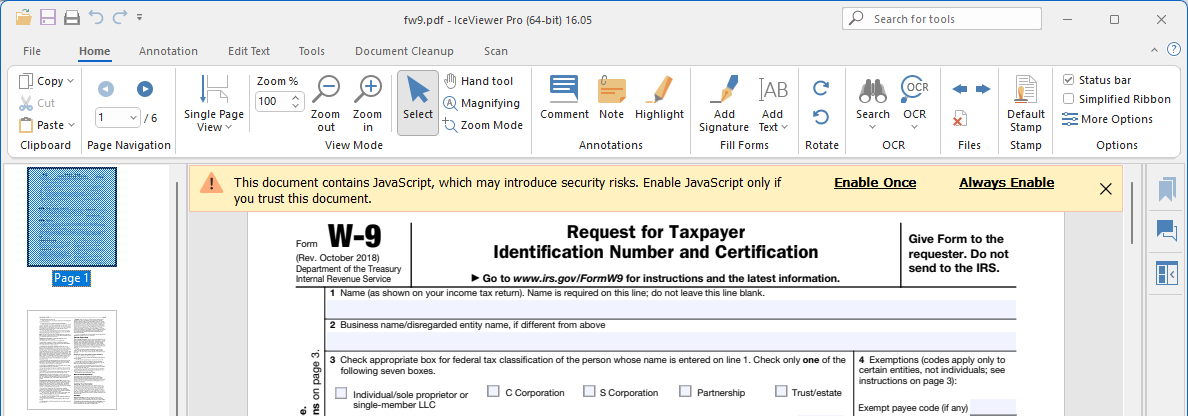Apply the Default Stamp
The image size is (1188, 416).
1026,105
